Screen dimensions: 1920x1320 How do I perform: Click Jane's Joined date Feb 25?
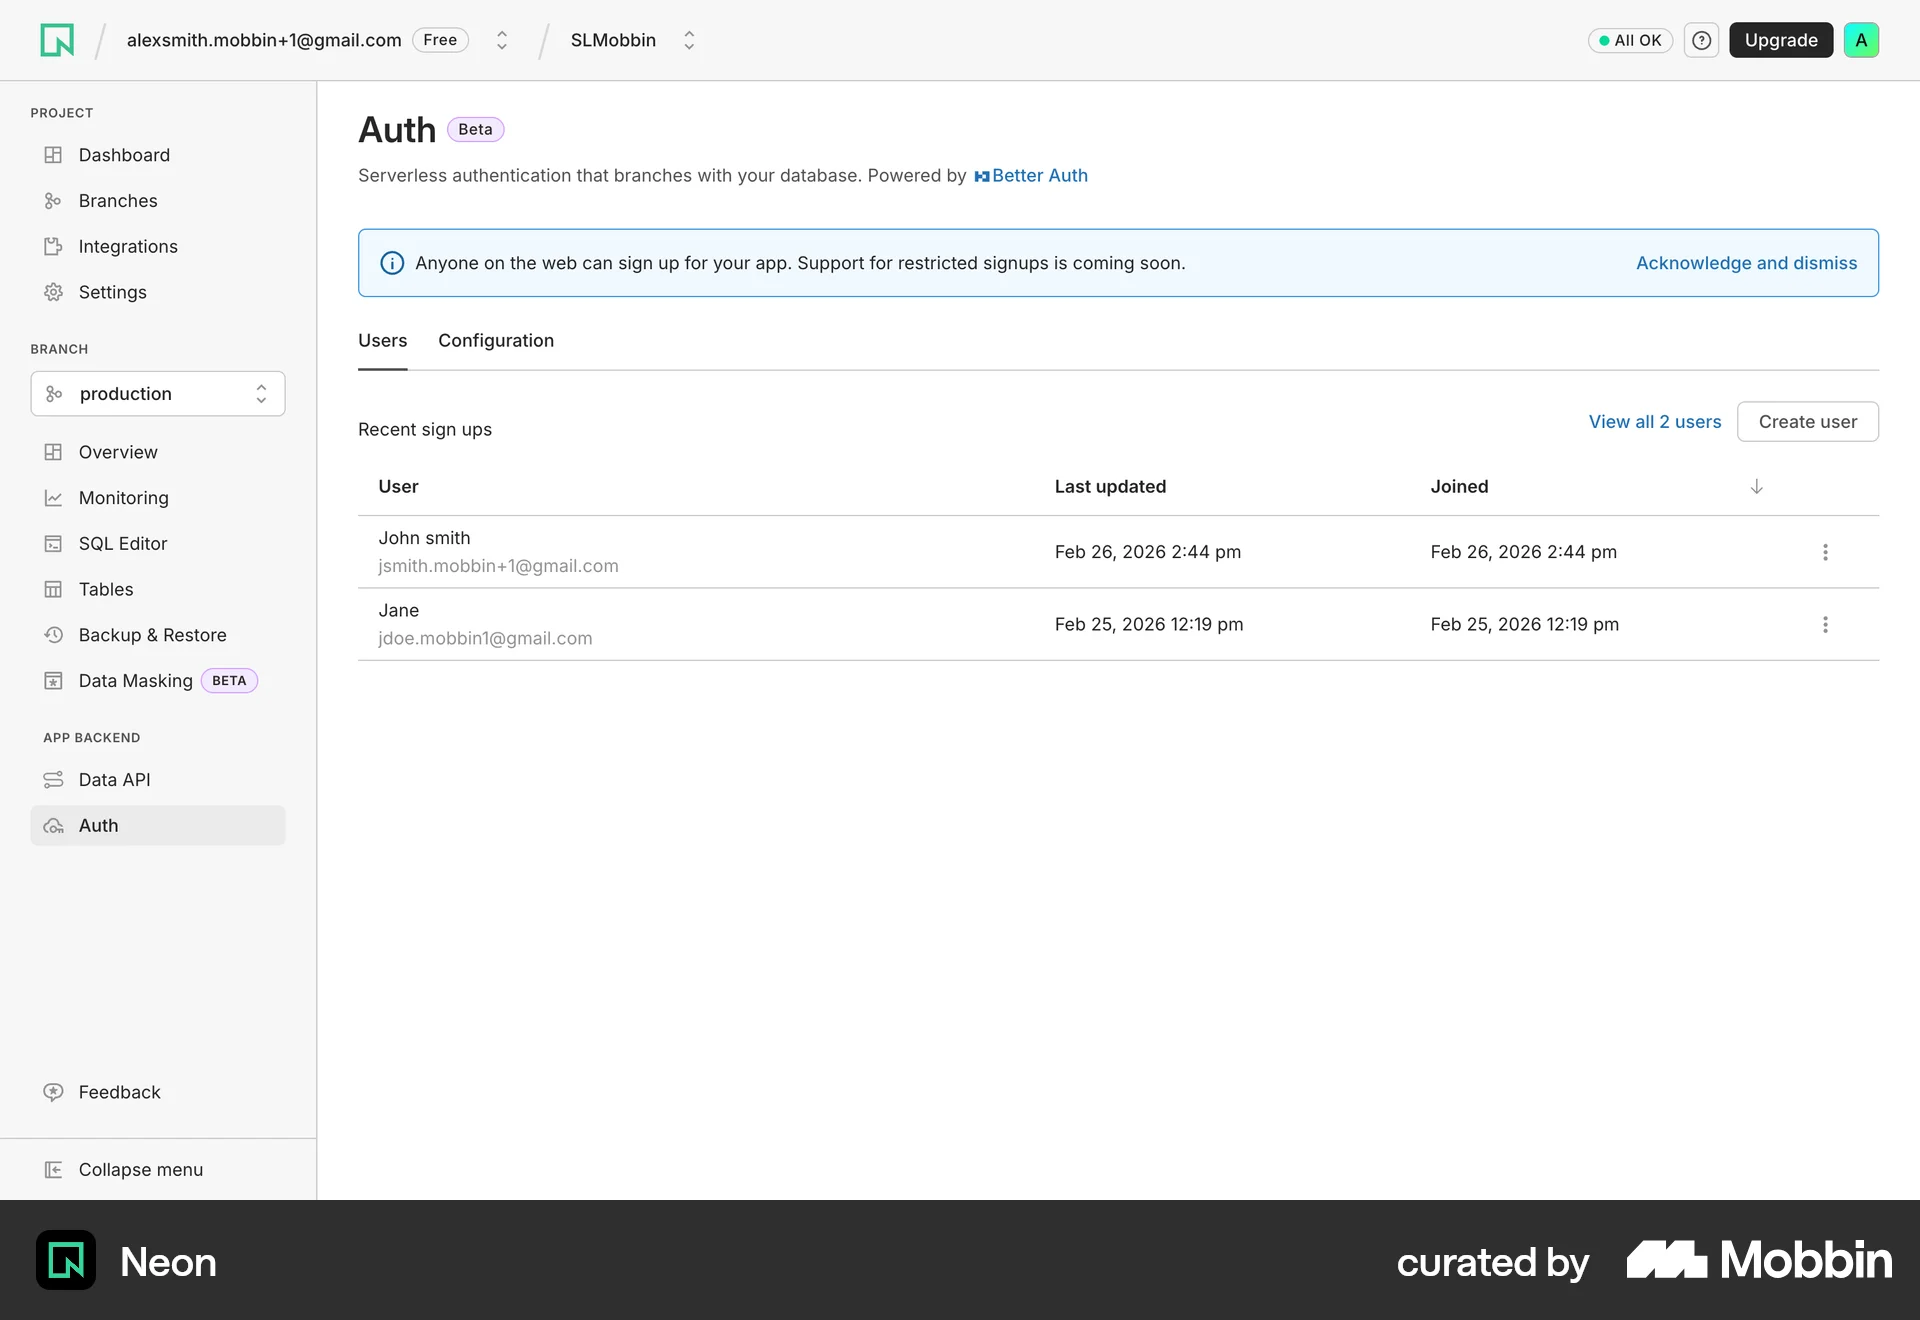click(x=1524, y=624)
